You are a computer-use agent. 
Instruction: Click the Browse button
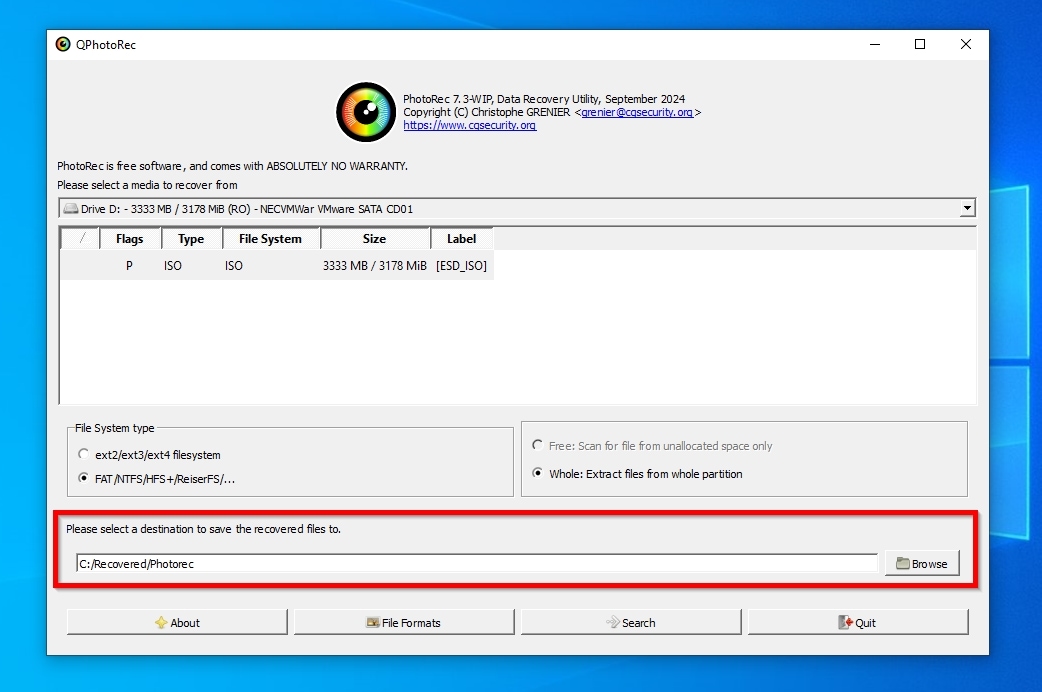pos(922,563)
